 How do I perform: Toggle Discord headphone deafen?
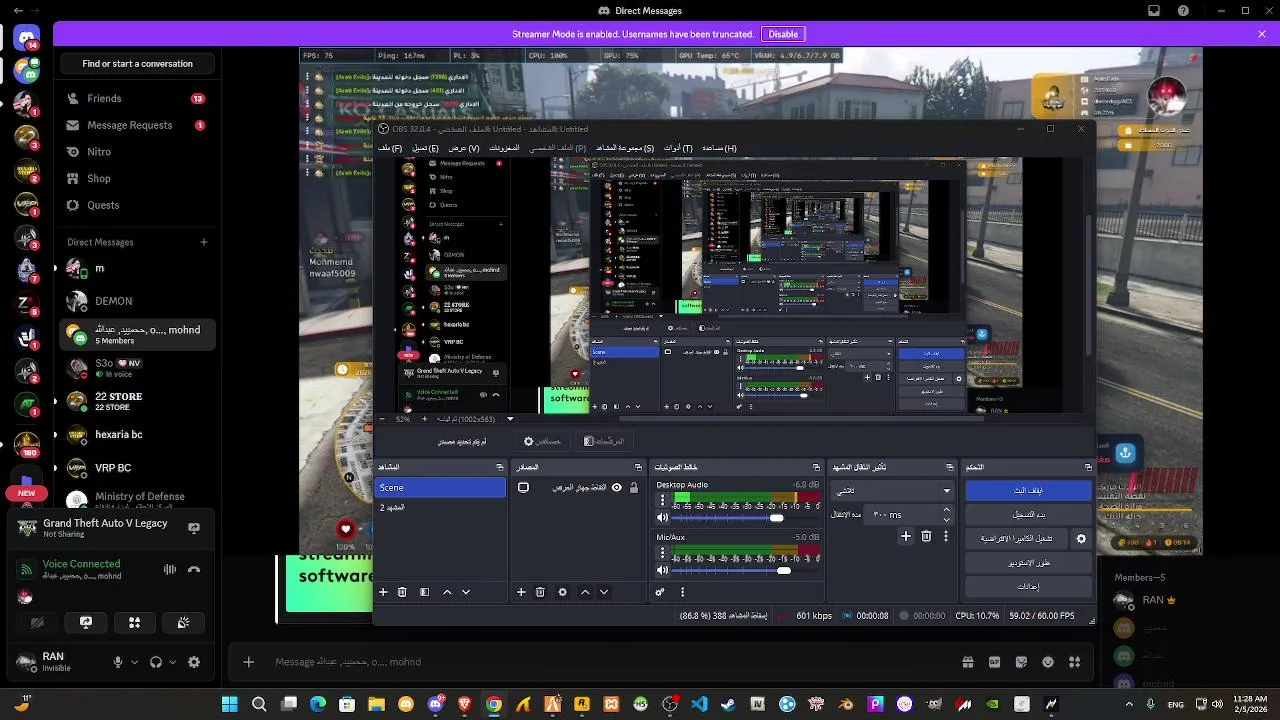(x=156, y=662)
